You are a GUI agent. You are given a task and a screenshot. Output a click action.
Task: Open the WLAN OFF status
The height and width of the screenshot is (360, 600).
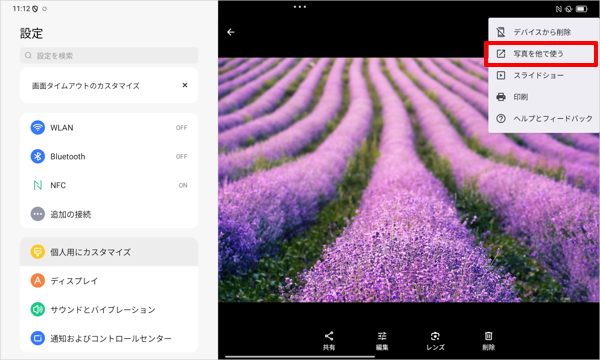pos(181,128)
